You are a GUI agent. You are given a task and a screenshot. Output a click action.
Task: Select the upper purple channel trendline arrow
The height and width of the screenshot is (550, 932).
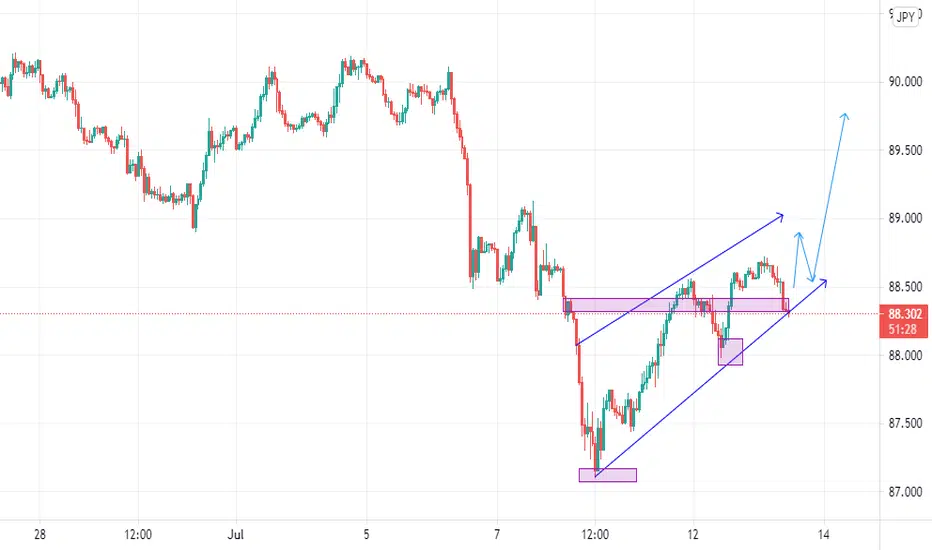[x=680, y=279]
